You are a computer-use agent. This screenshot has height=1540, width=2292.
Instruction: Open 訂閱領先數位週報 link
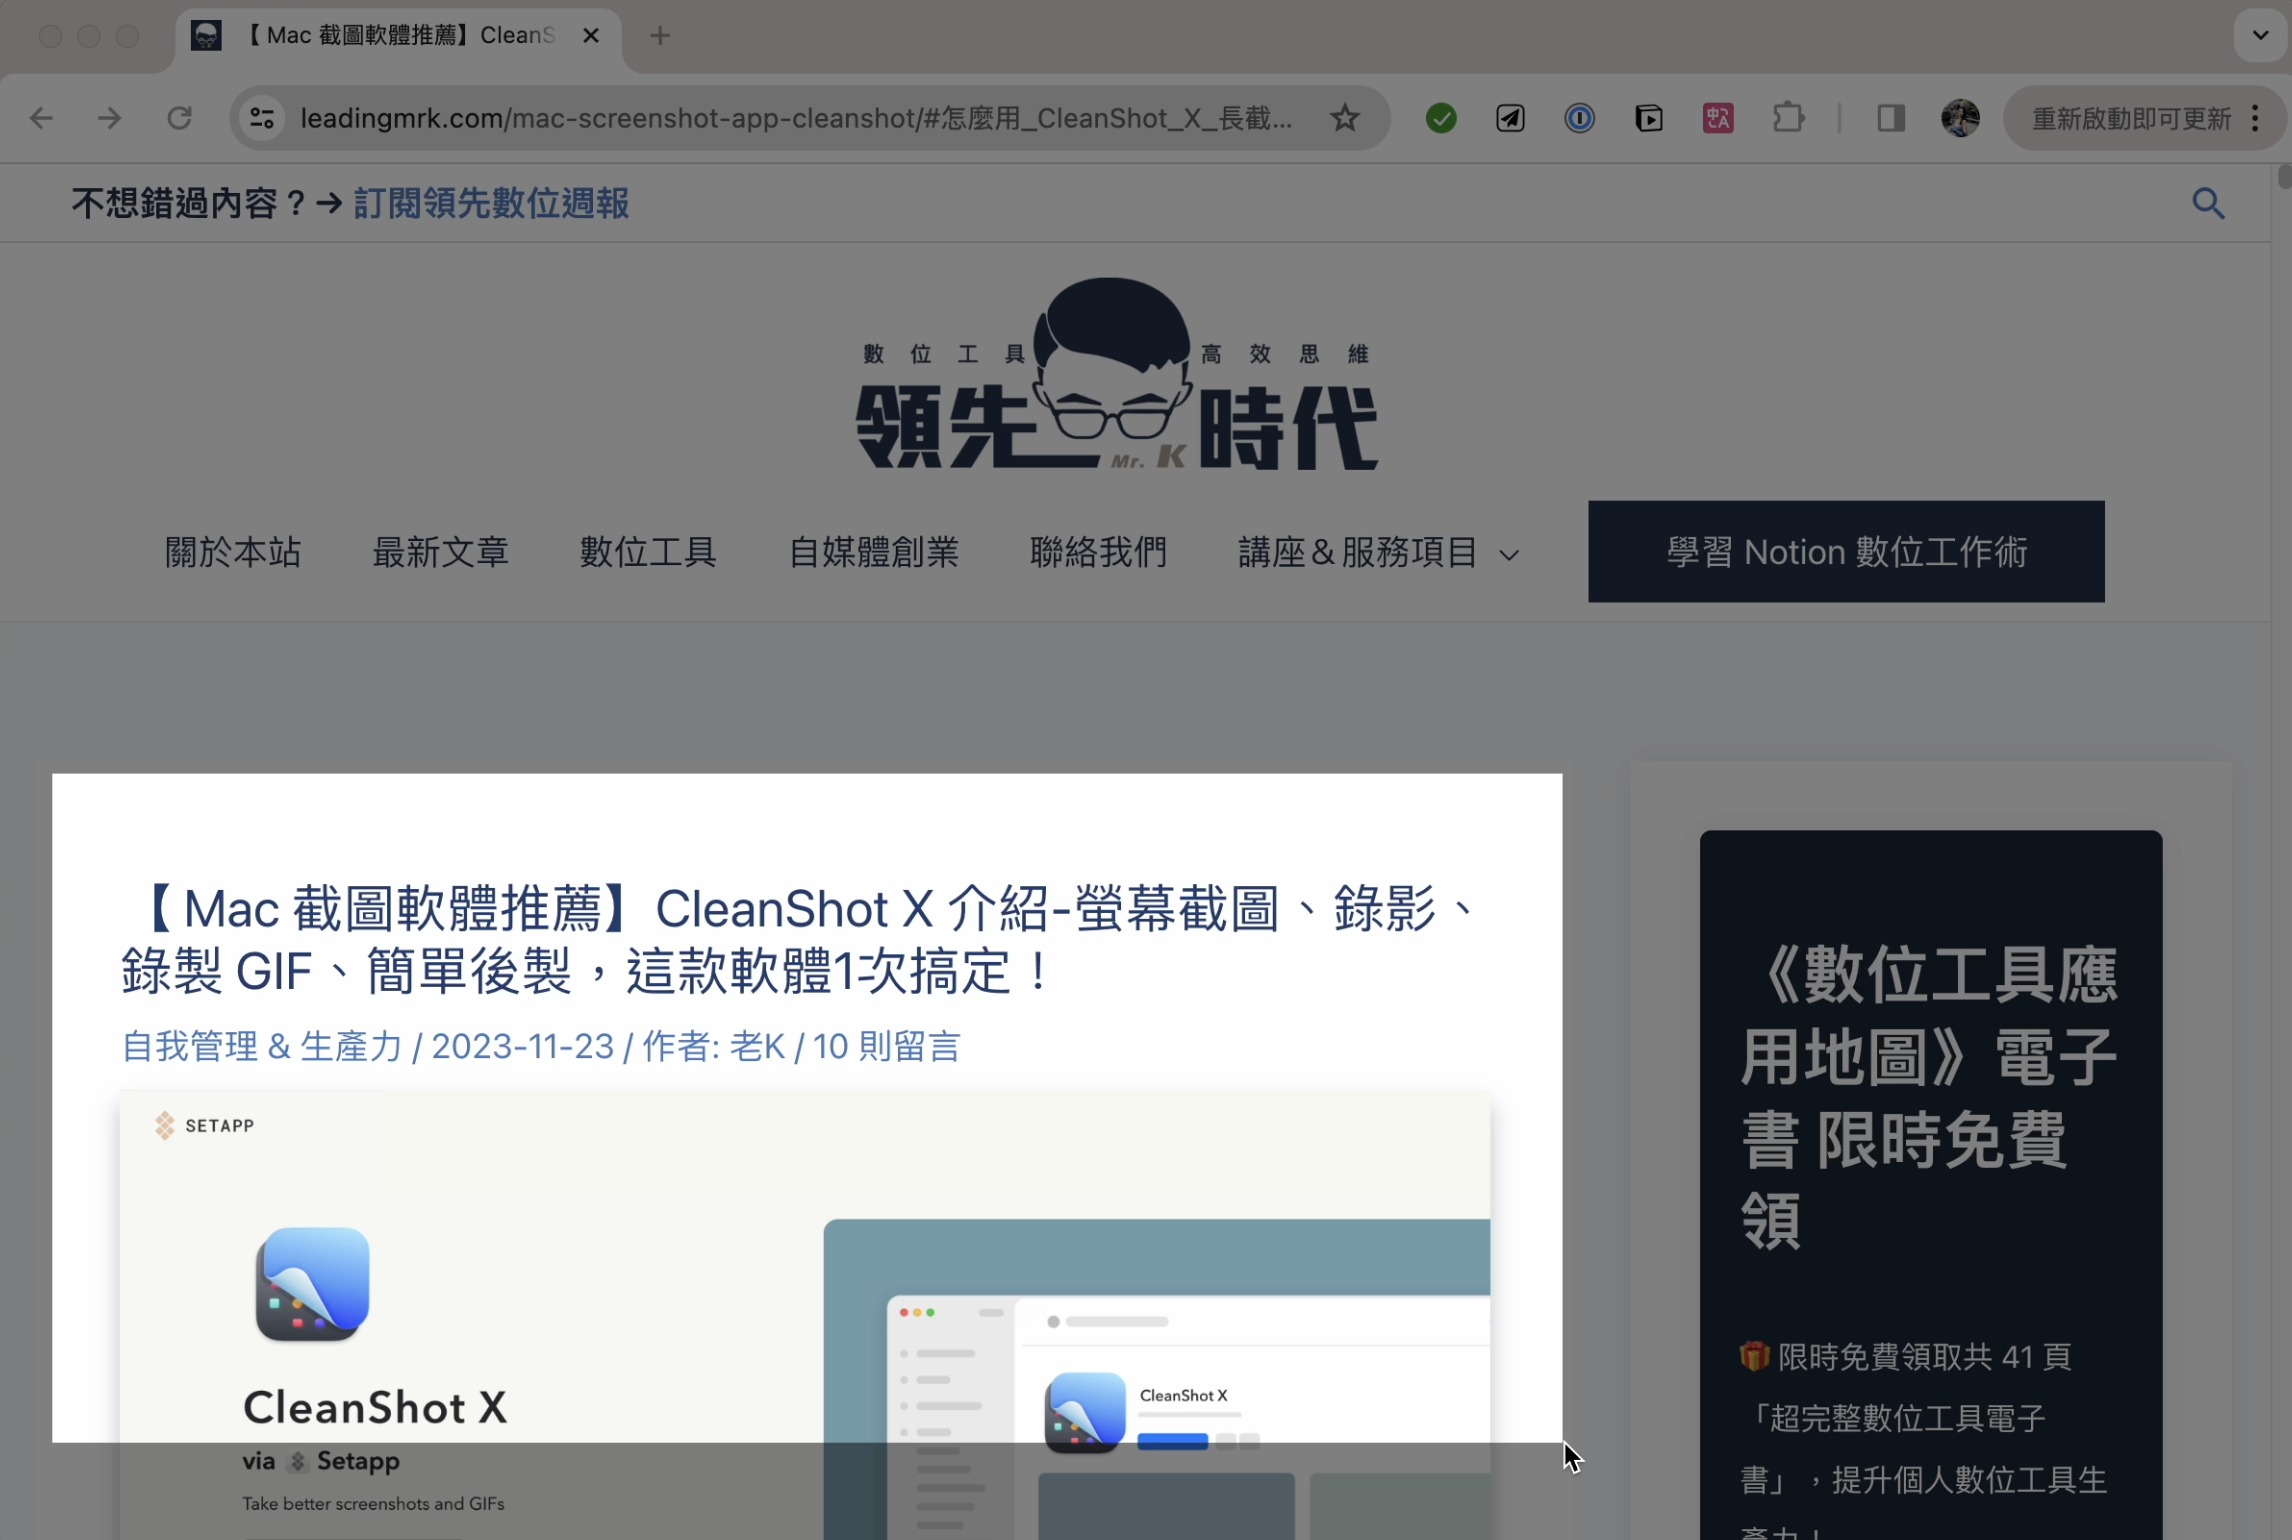[x=491, y=203]
